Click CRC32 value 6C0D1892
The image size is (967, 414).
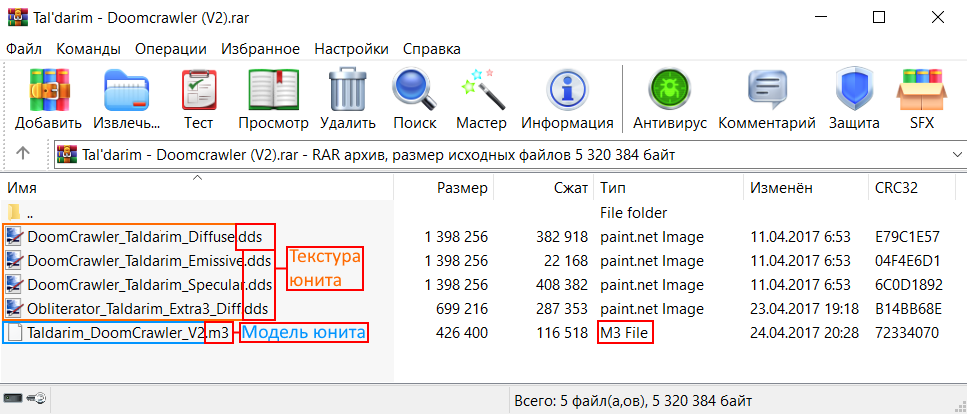tap(908, 285)
